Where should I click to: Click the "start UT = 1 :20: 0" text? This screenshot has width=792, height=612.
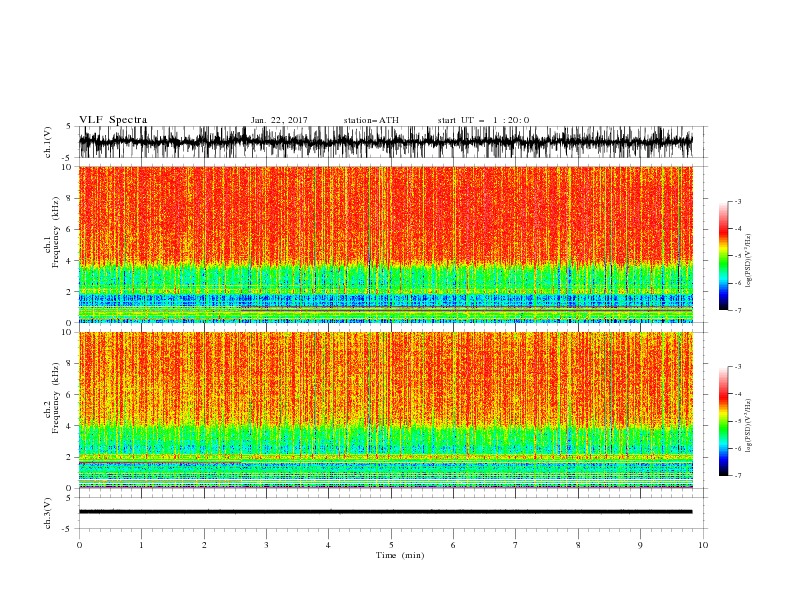click(483, 120)
